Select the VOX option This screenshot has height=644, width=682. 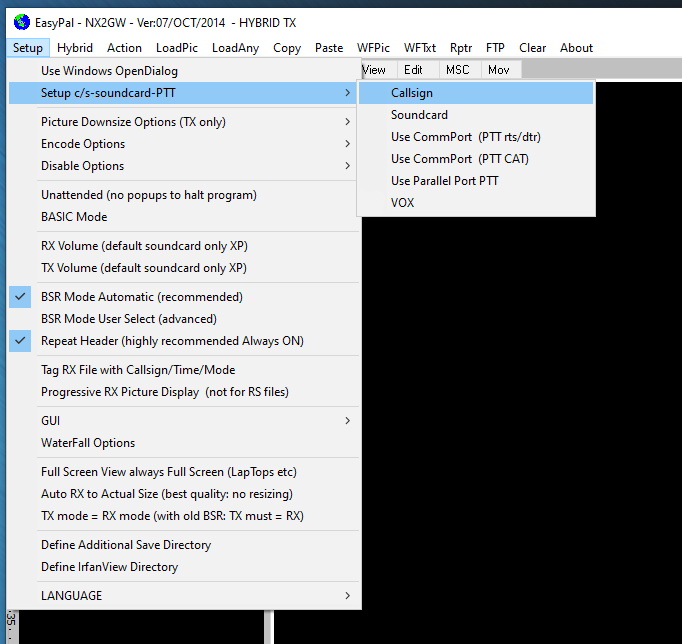tap(402, 203)
